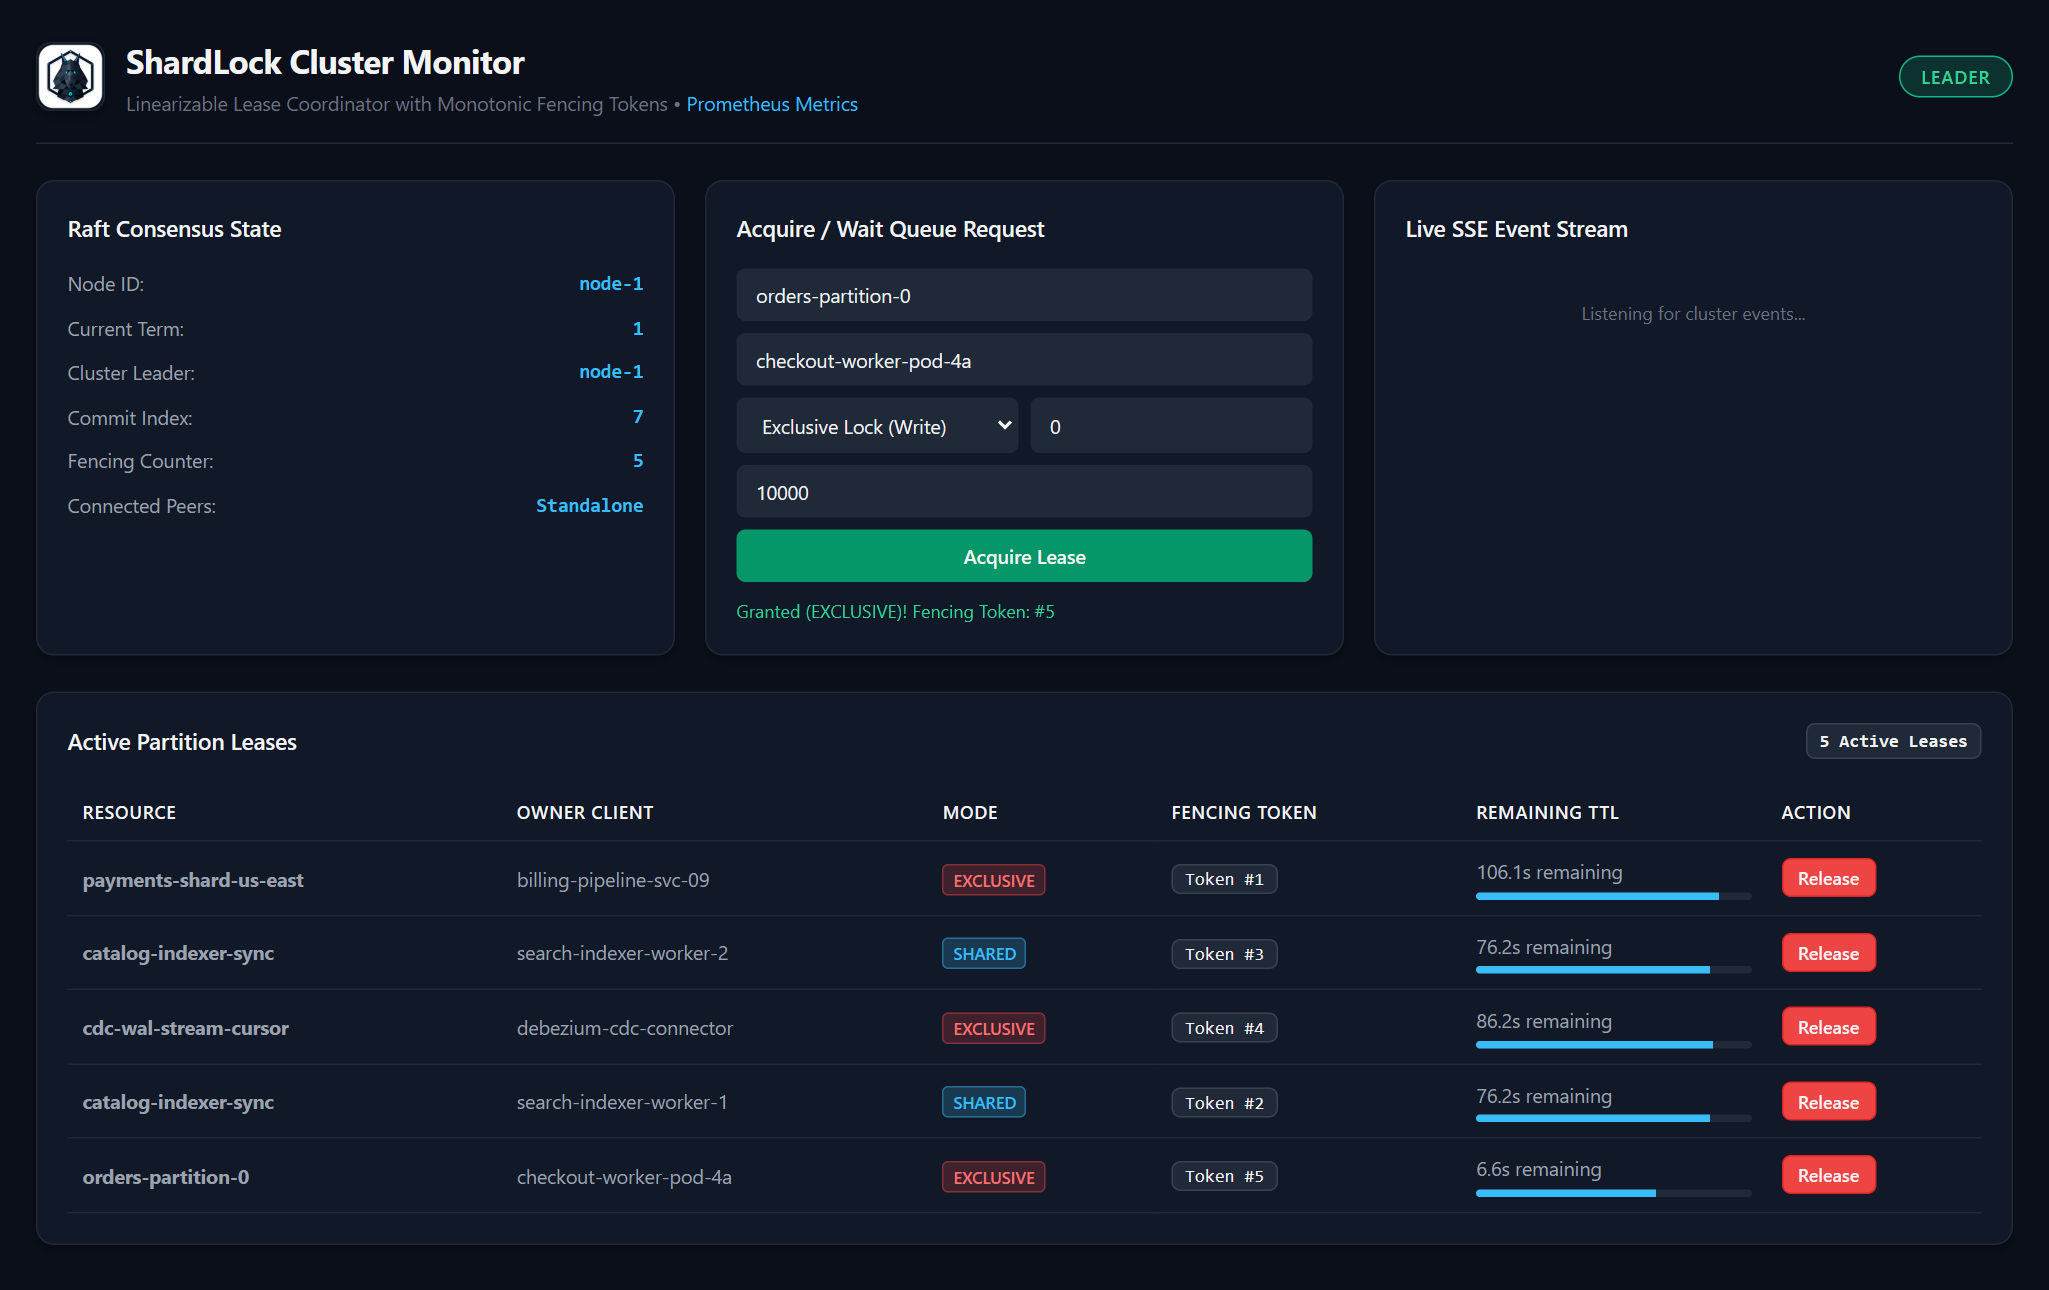The image size is (2049, 1290).
Task: Click the ACTION column header
Action: [1815, 813]
